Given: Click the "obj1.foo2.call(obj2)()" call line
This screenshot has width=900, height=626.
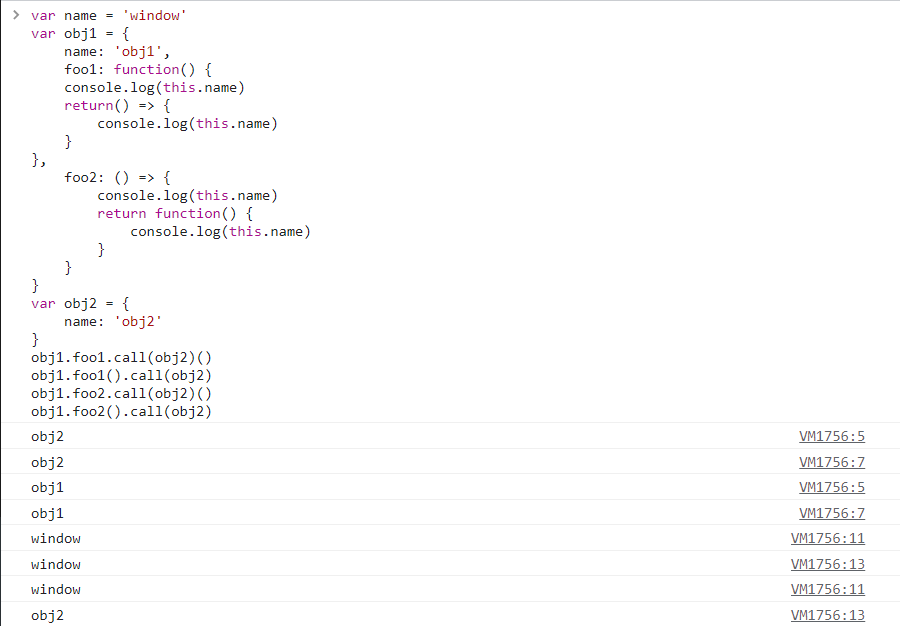Looking at the screenshot, I should click(x=121, y=393).
